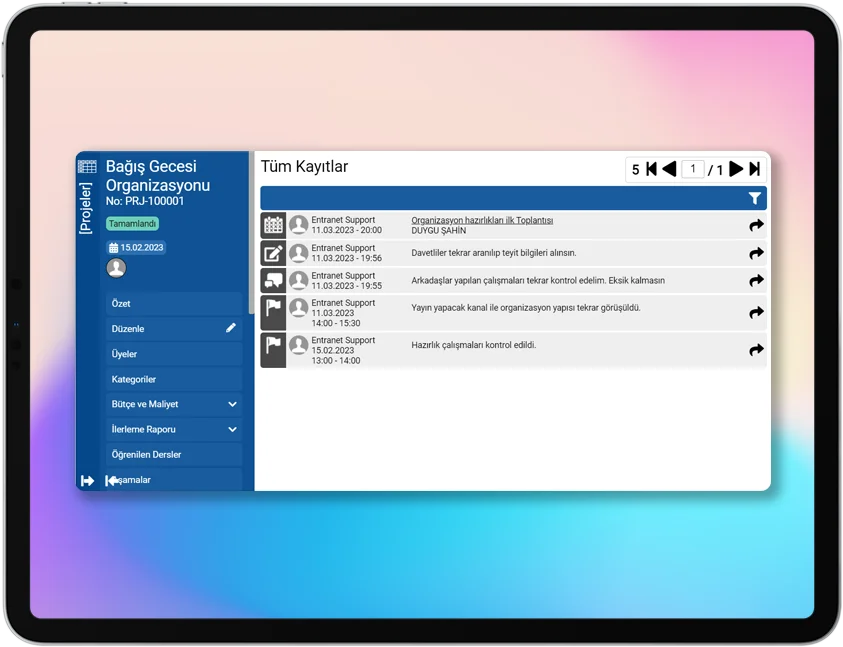843x647 pixels.
Task: Advance to the next page arrow
Action: click(x=736, y=169)
